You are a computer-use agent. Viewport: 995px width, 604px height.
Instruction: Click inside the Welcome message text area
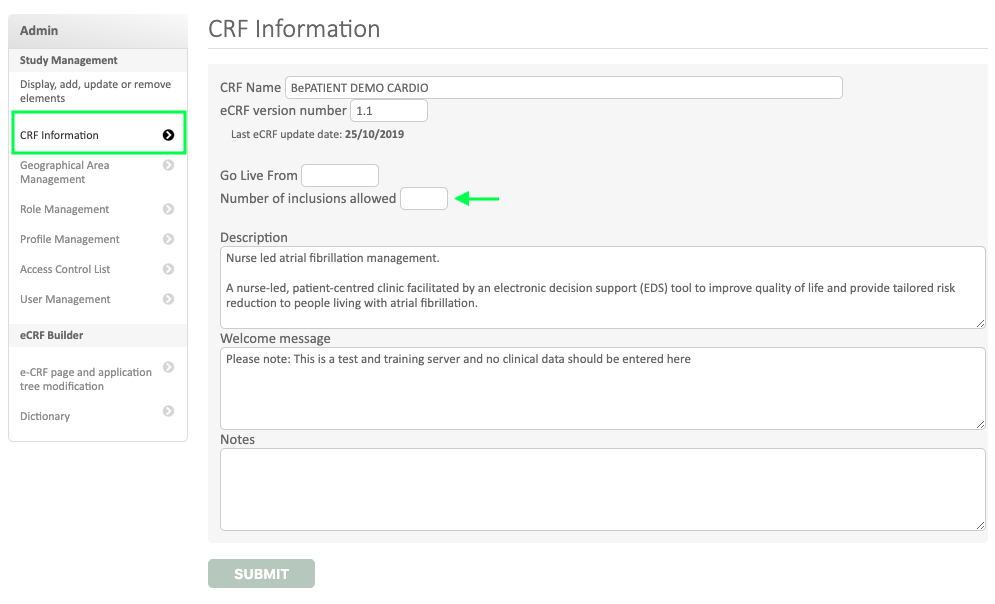[603, 388]
